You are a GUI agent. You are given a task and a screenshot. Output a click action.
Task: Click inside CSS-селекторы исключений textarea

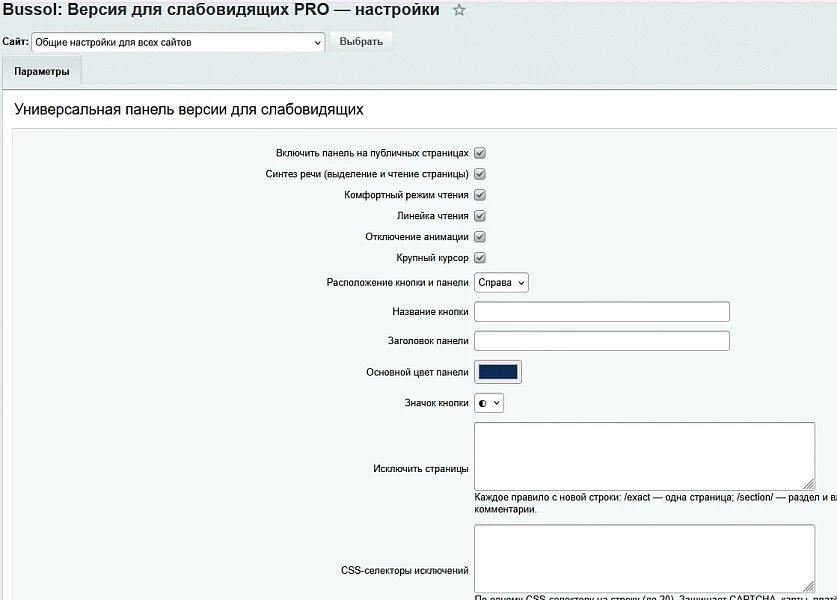tap(644, 558)
